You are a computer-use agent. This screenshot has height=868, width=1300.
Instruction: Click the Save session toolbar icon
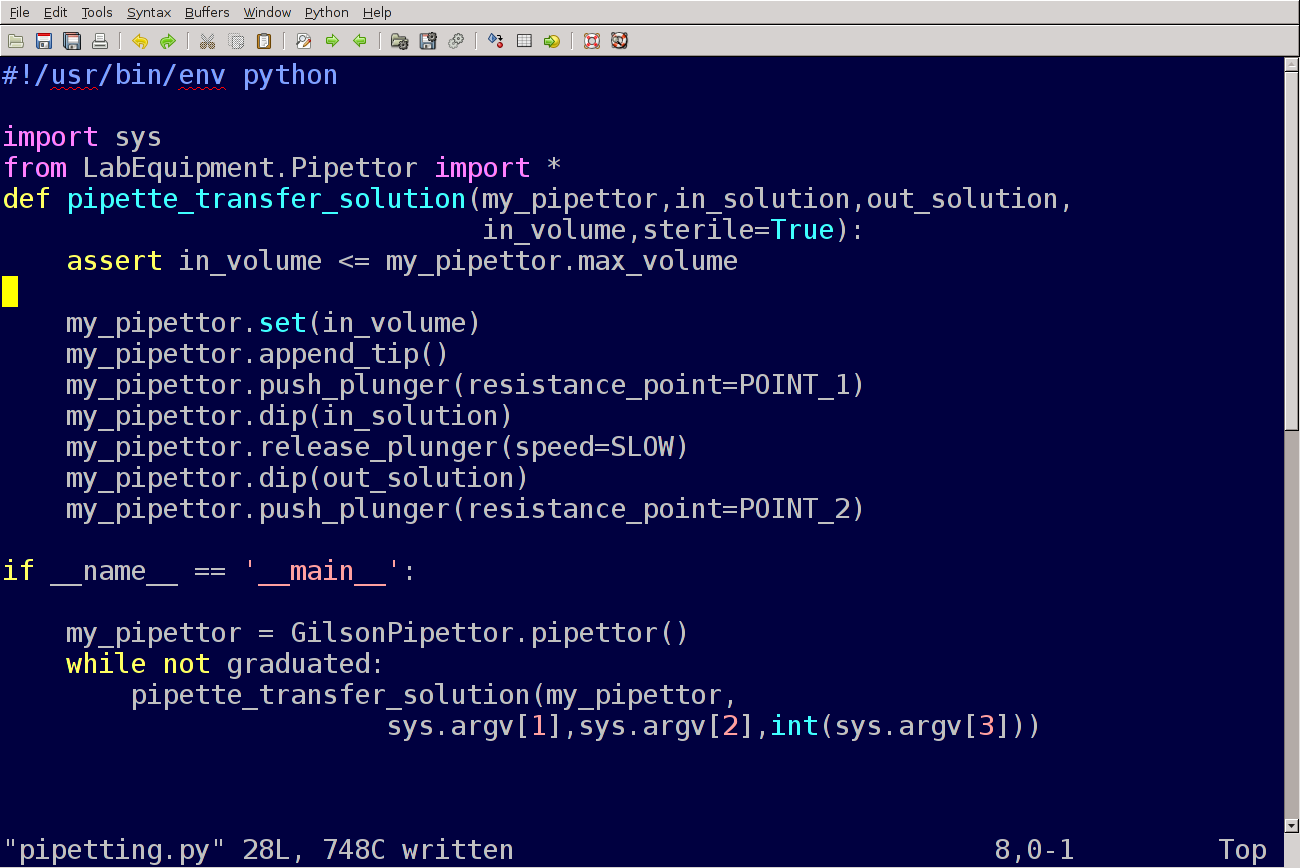point(428,41)
